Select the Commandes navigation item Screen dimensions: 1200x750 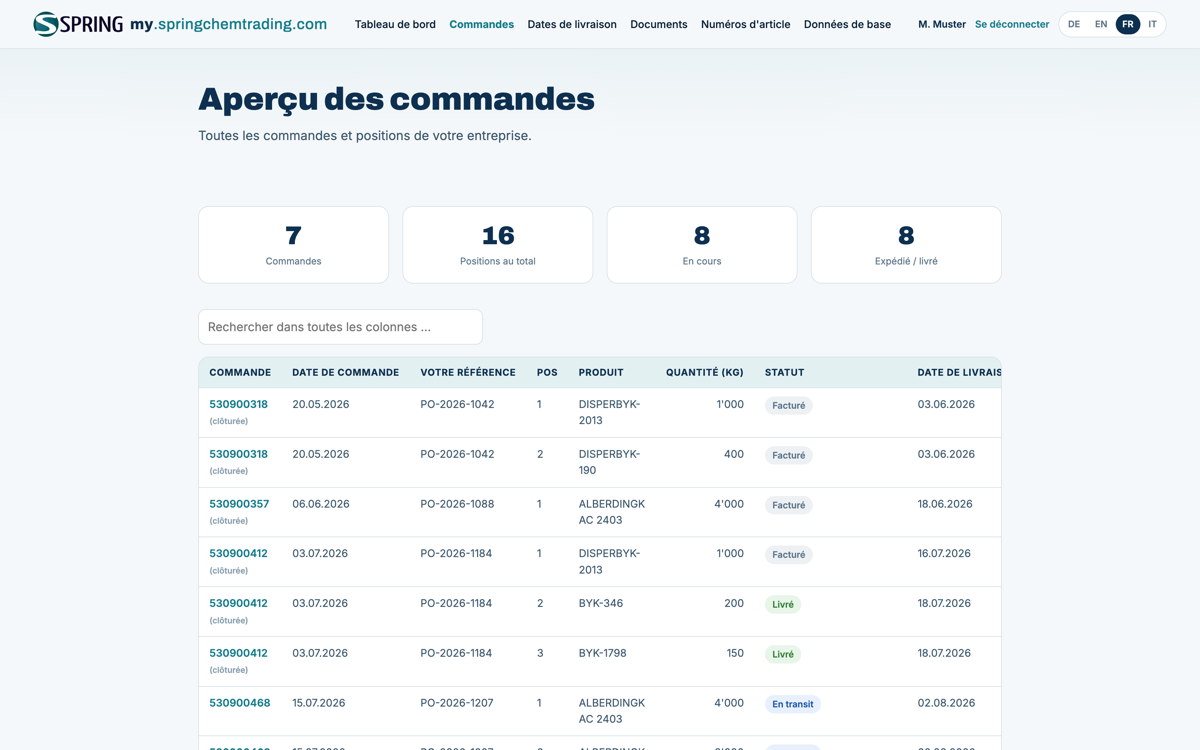coord(481,24)
